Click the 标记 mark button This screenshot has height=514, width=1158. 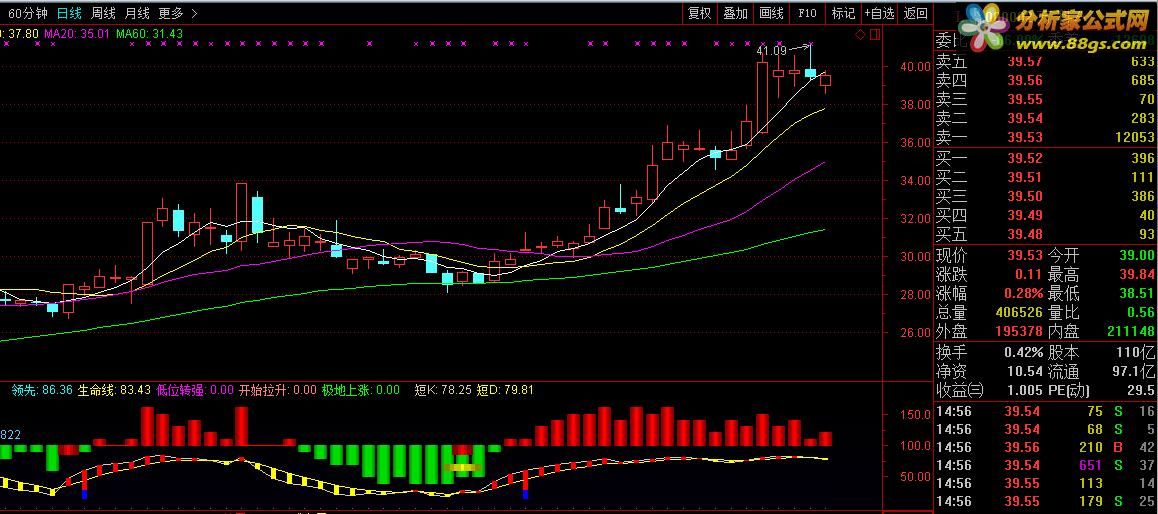[x=843, y=13]
